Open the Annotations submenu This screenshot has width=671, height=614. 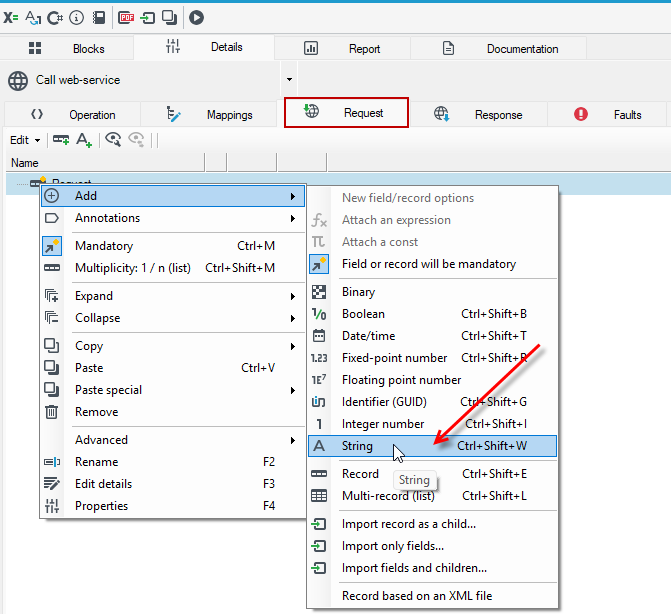tap(173, 218)
